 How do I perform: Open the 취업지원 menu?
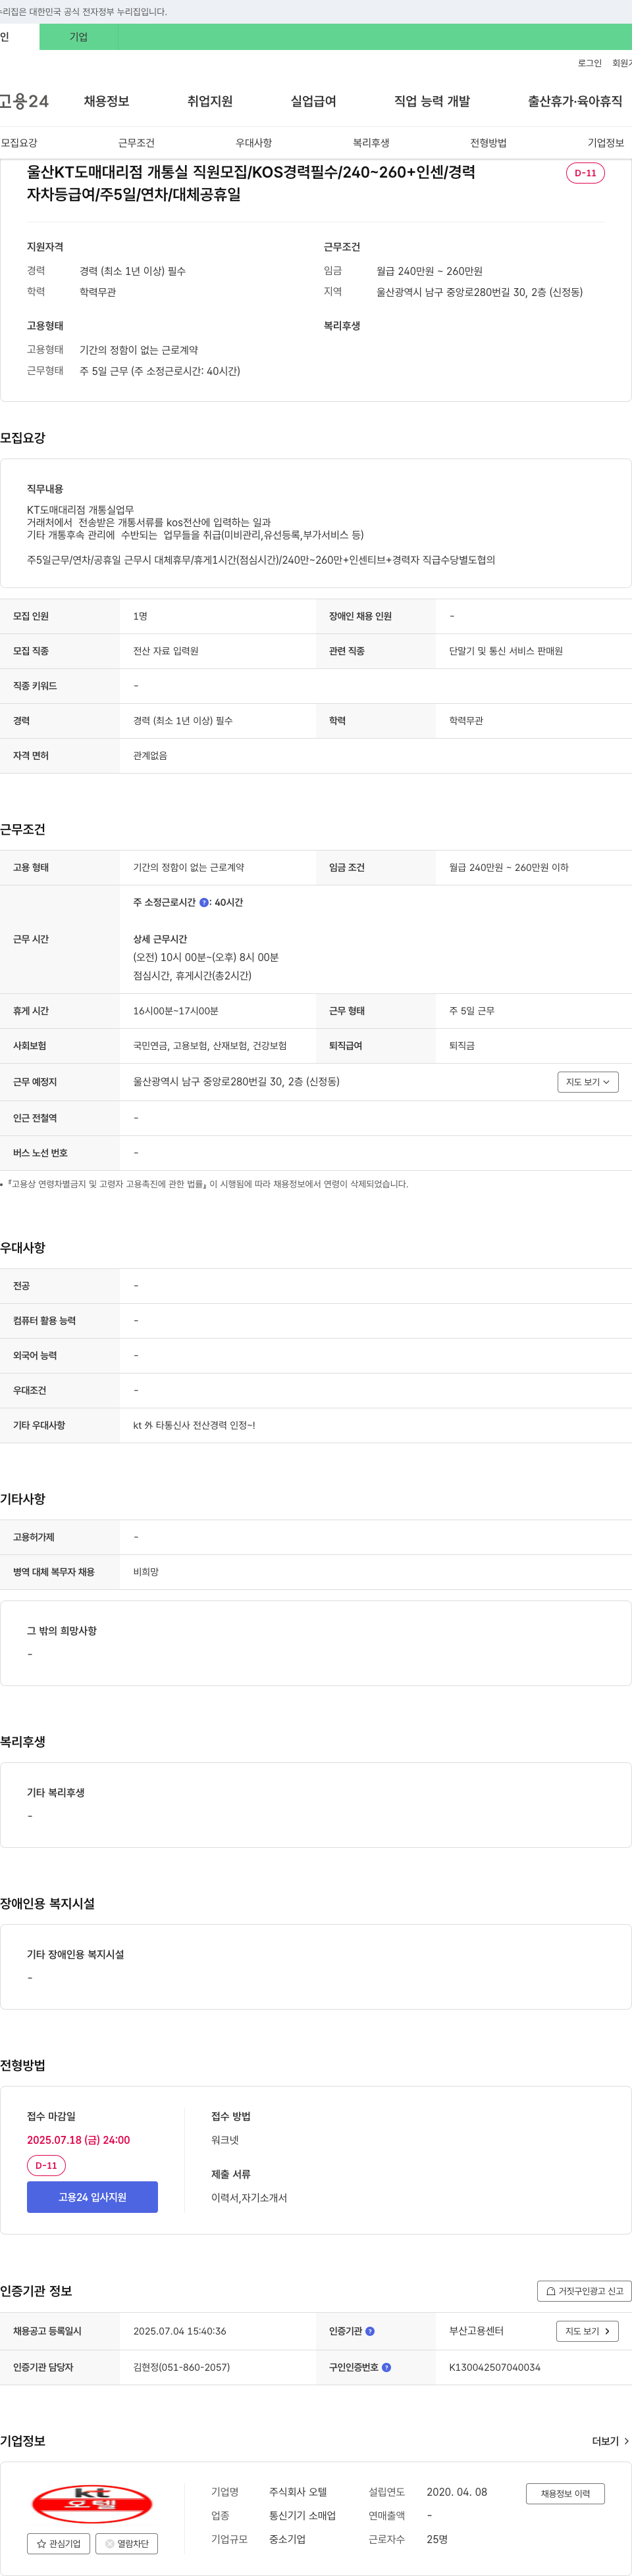tap(210, 101)
